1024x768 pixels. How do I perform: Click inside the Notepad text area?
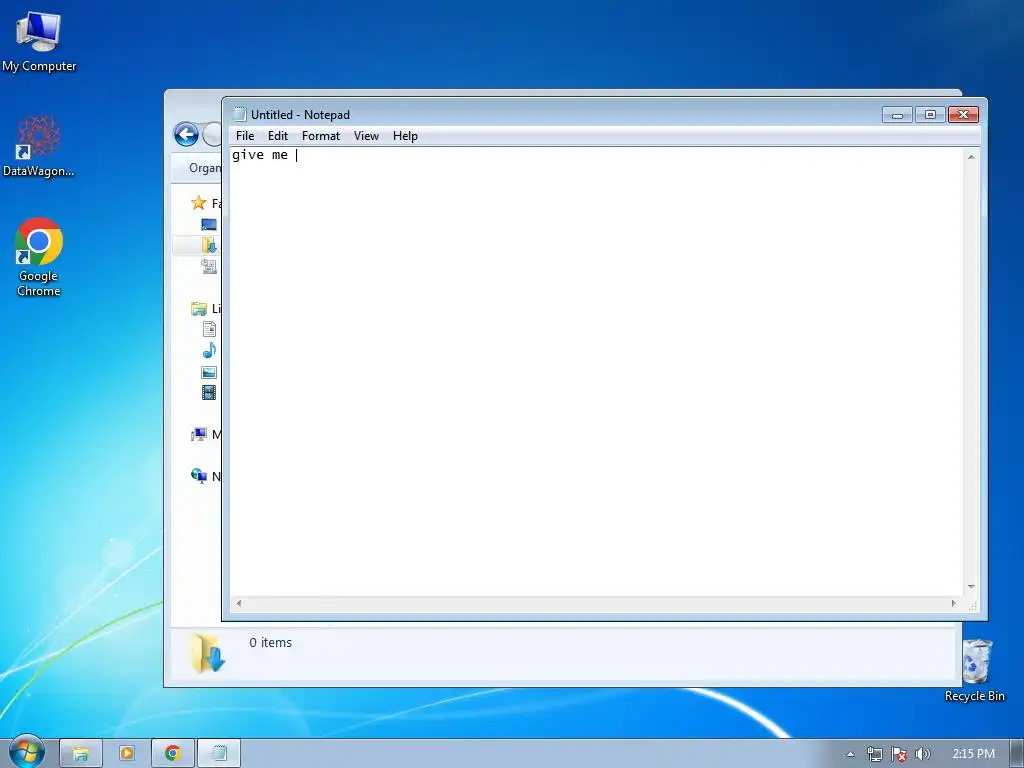[x=597, y=372]
